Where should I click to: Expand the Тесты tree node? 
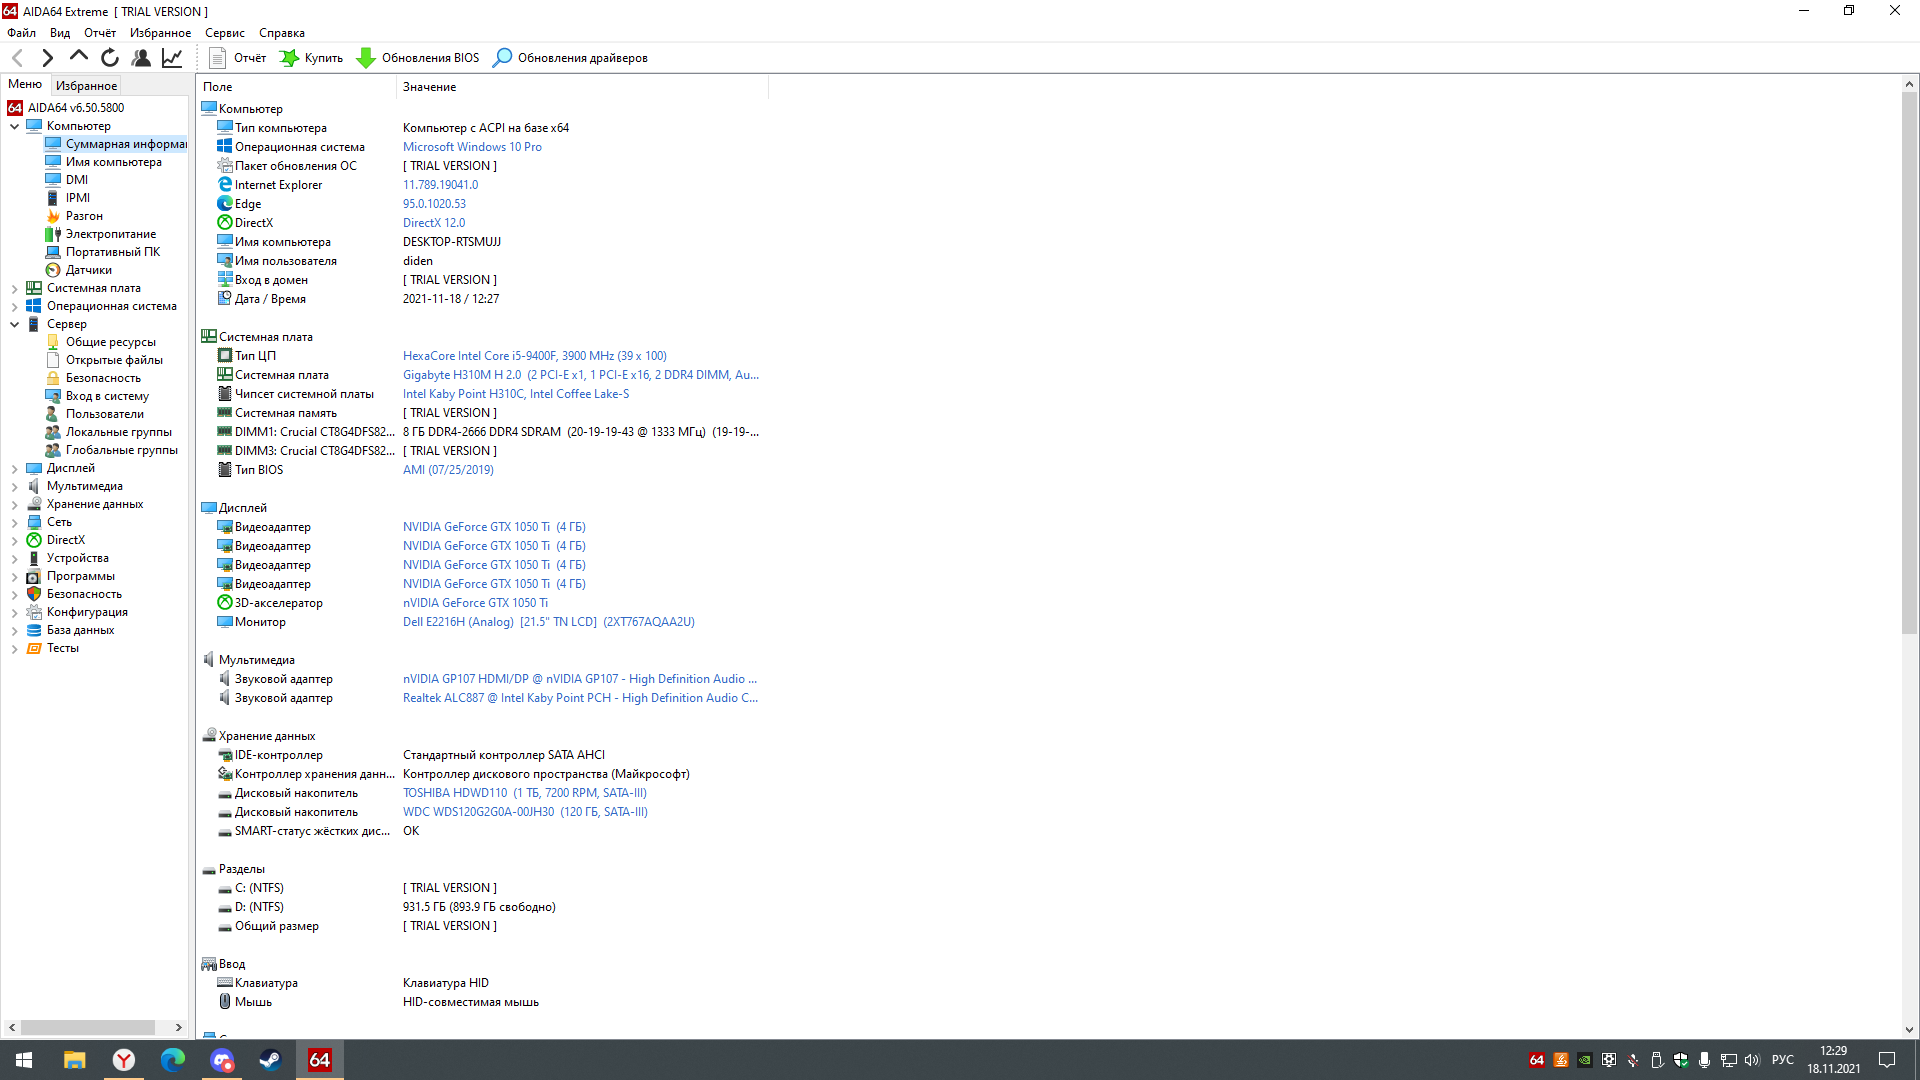[14, 648]
